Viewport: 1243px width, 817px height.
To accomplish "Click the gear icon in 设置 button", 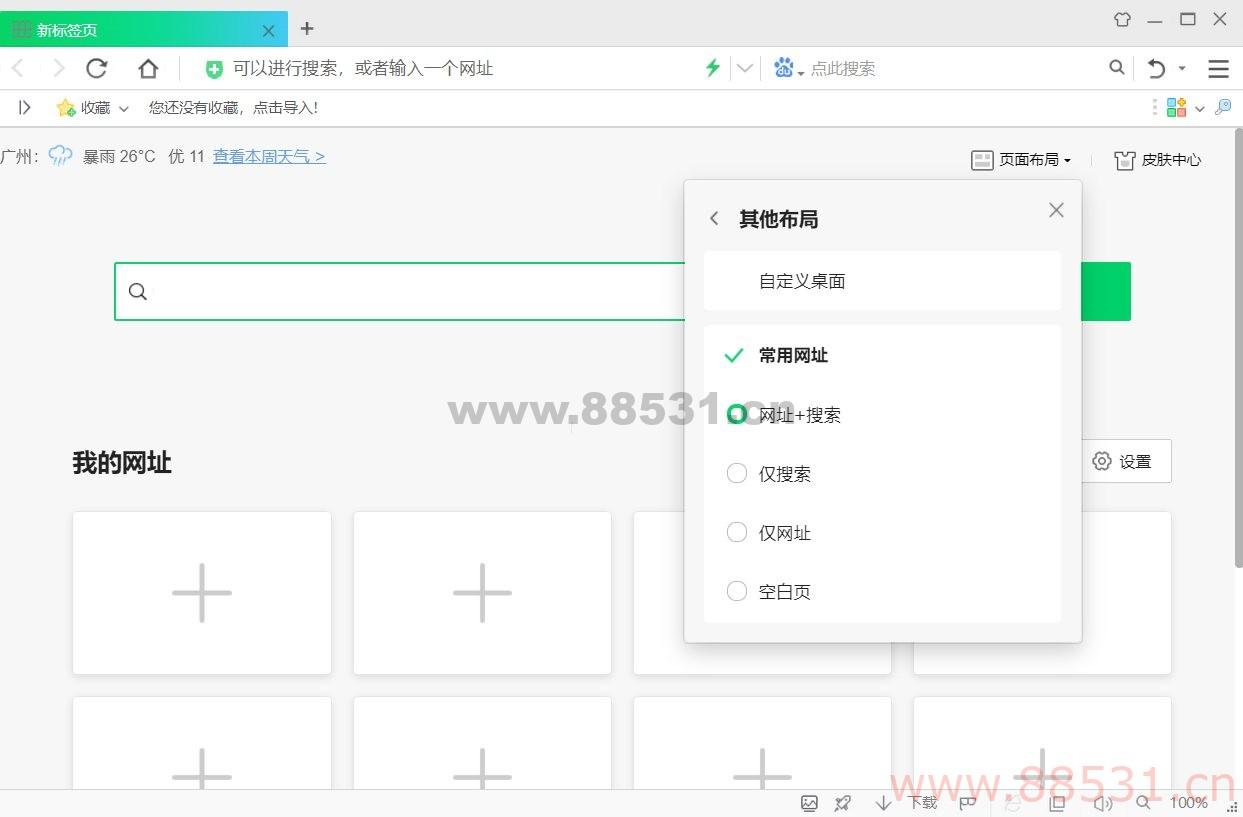I will click(x=1102, y=461).
